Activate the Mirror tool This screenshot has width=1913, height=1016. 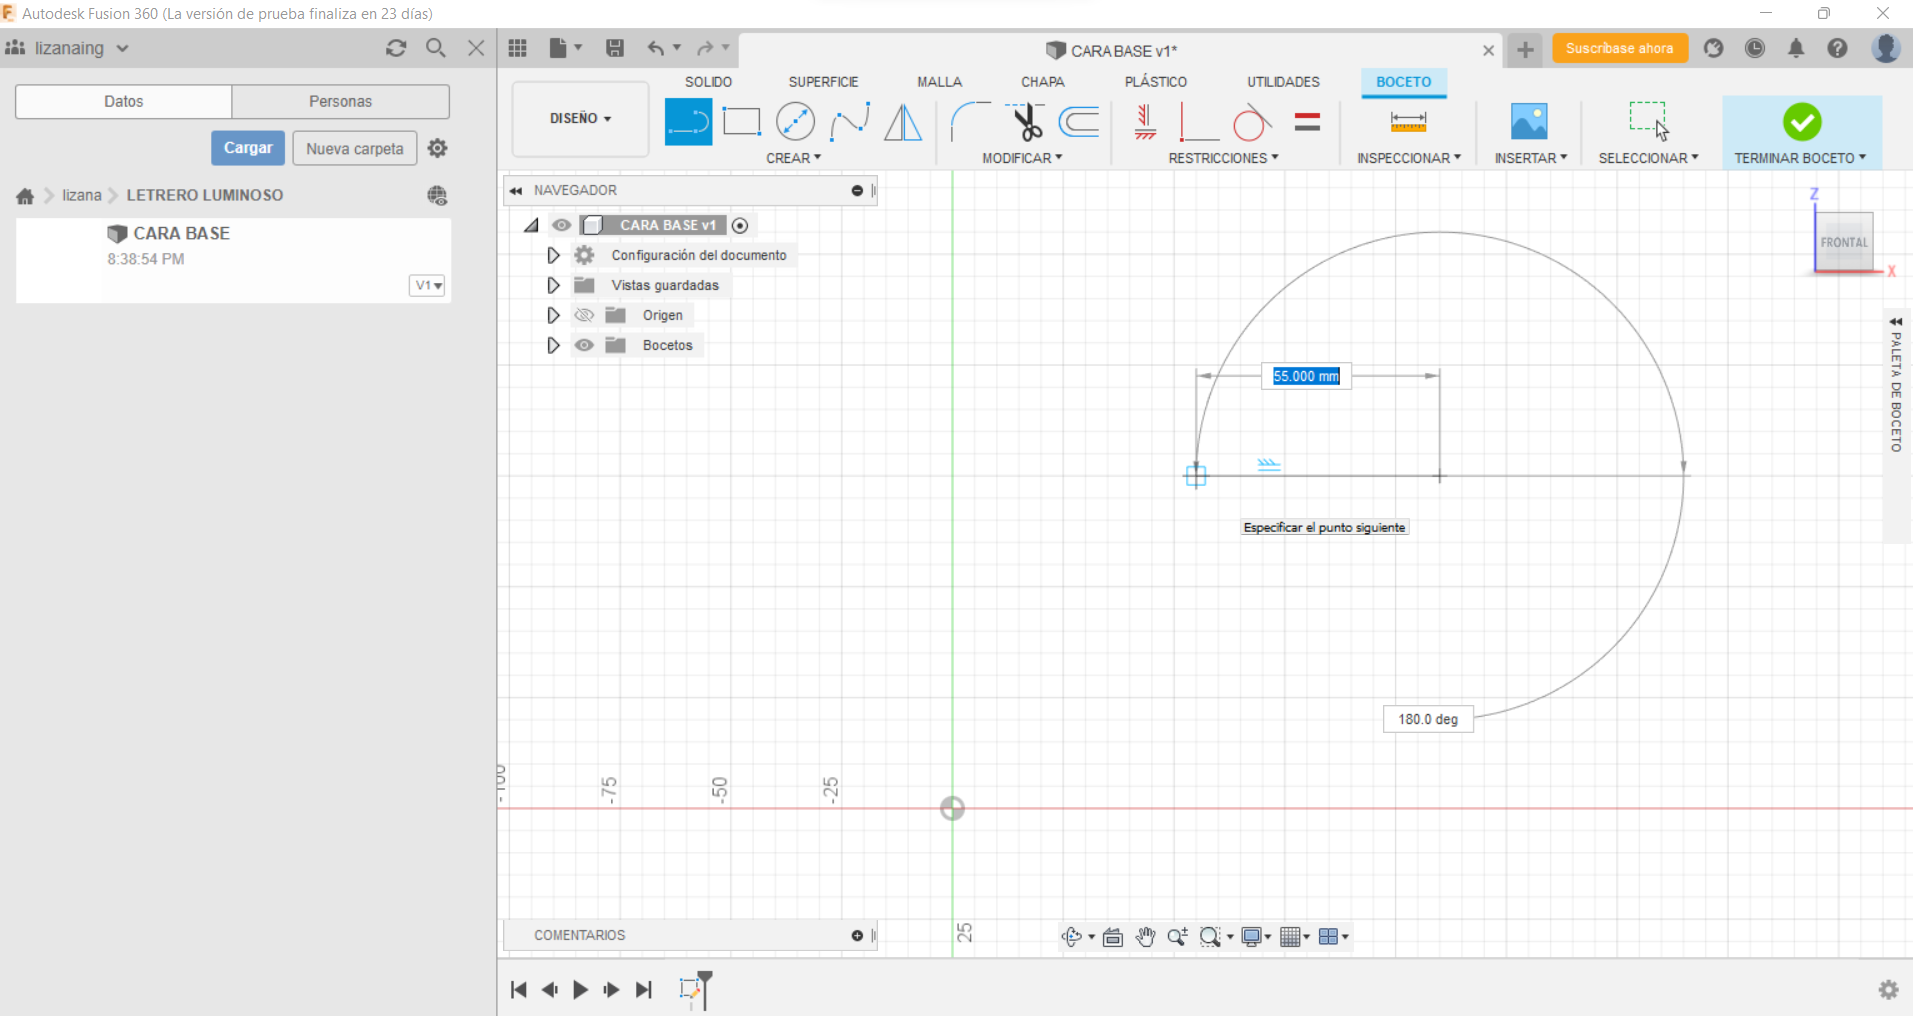pos(903,122)
